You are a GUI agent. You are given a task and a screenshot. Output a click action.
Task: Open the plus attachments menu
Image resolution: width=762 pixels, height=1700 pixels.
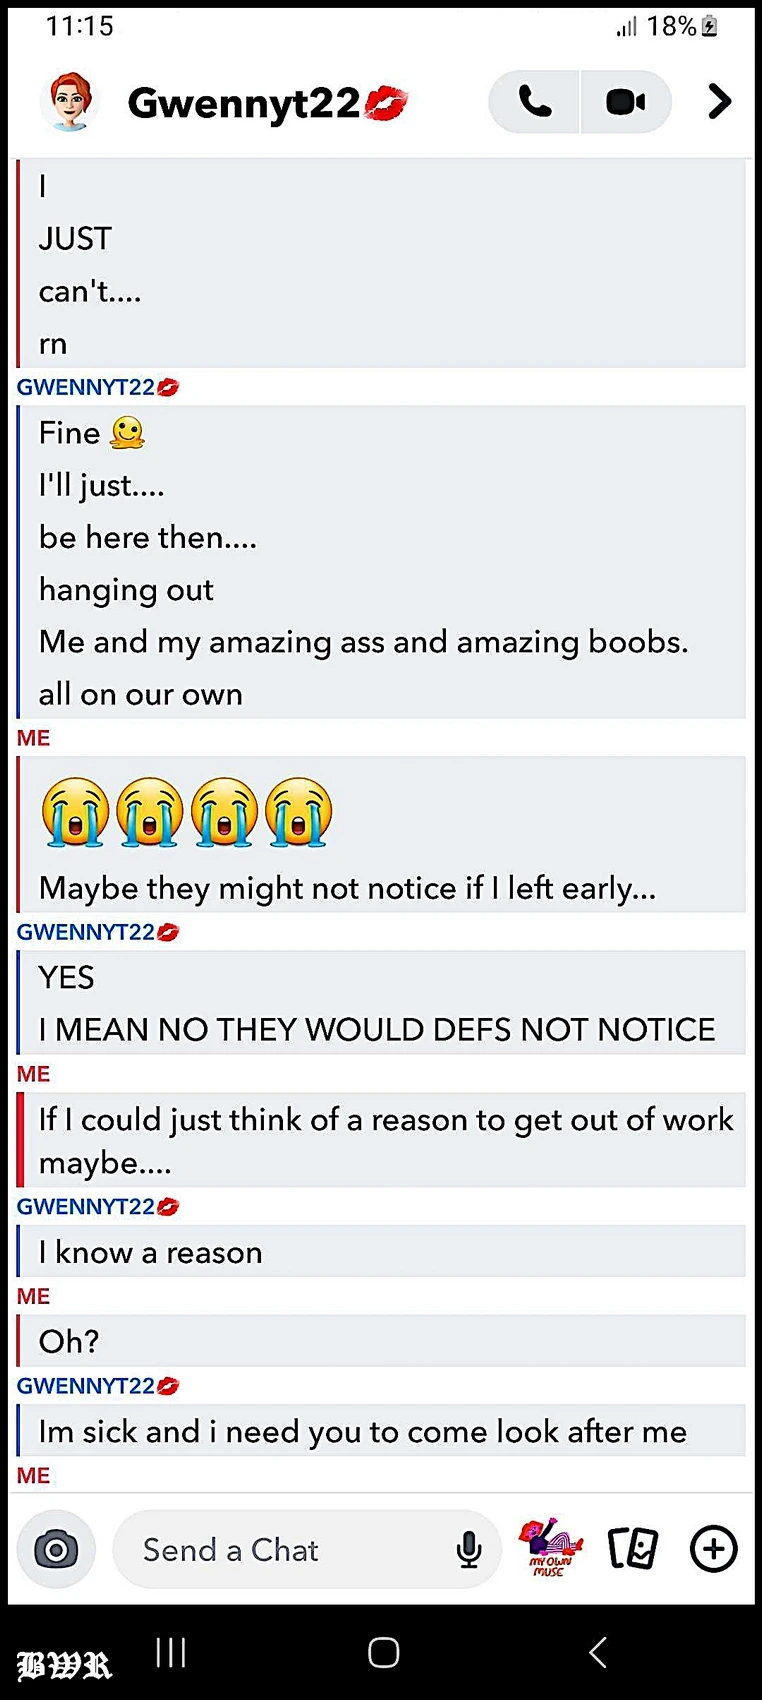(714, 1549)
